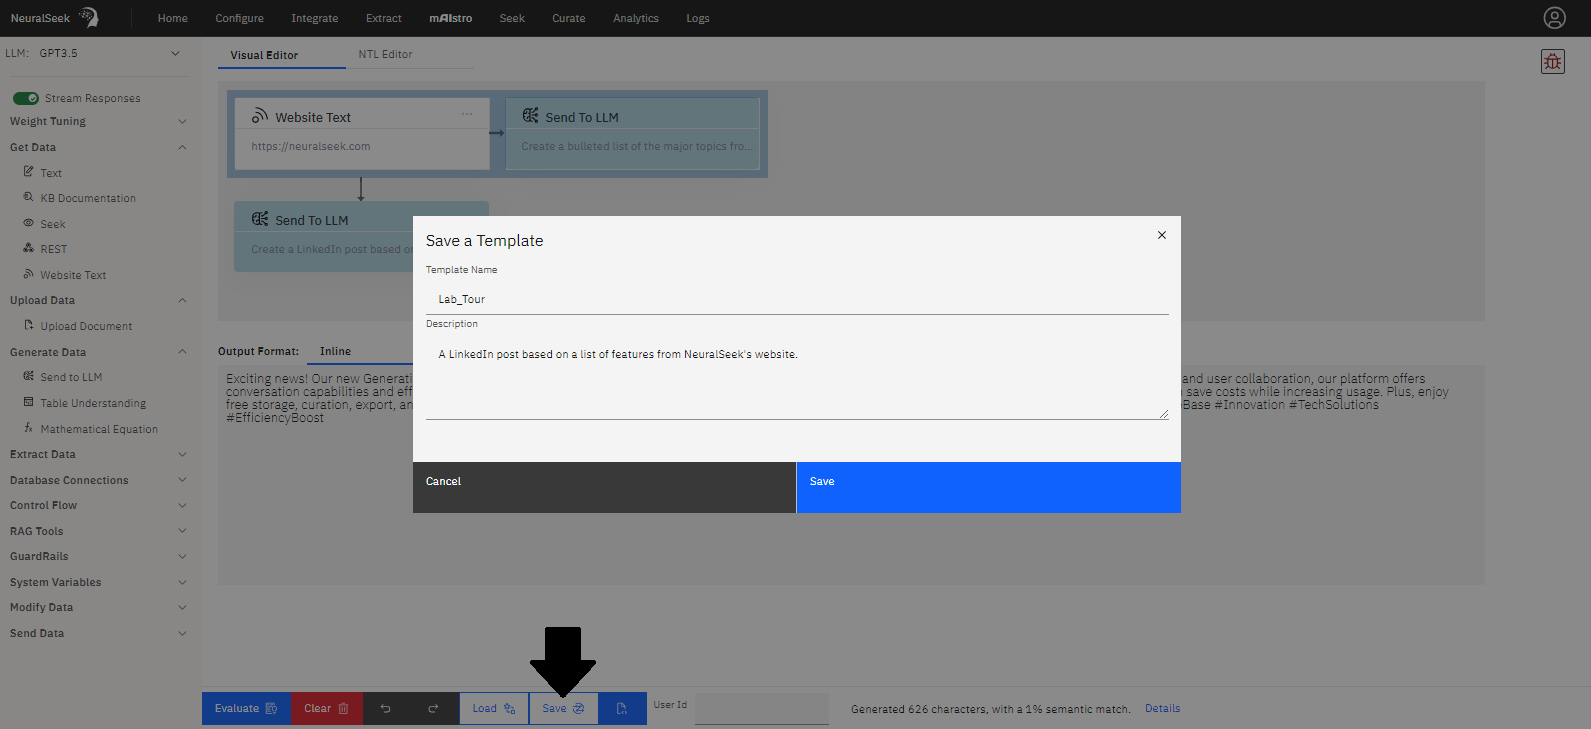Click the Description text area
The image size is (1591, 729).
(x=797, y=378)
